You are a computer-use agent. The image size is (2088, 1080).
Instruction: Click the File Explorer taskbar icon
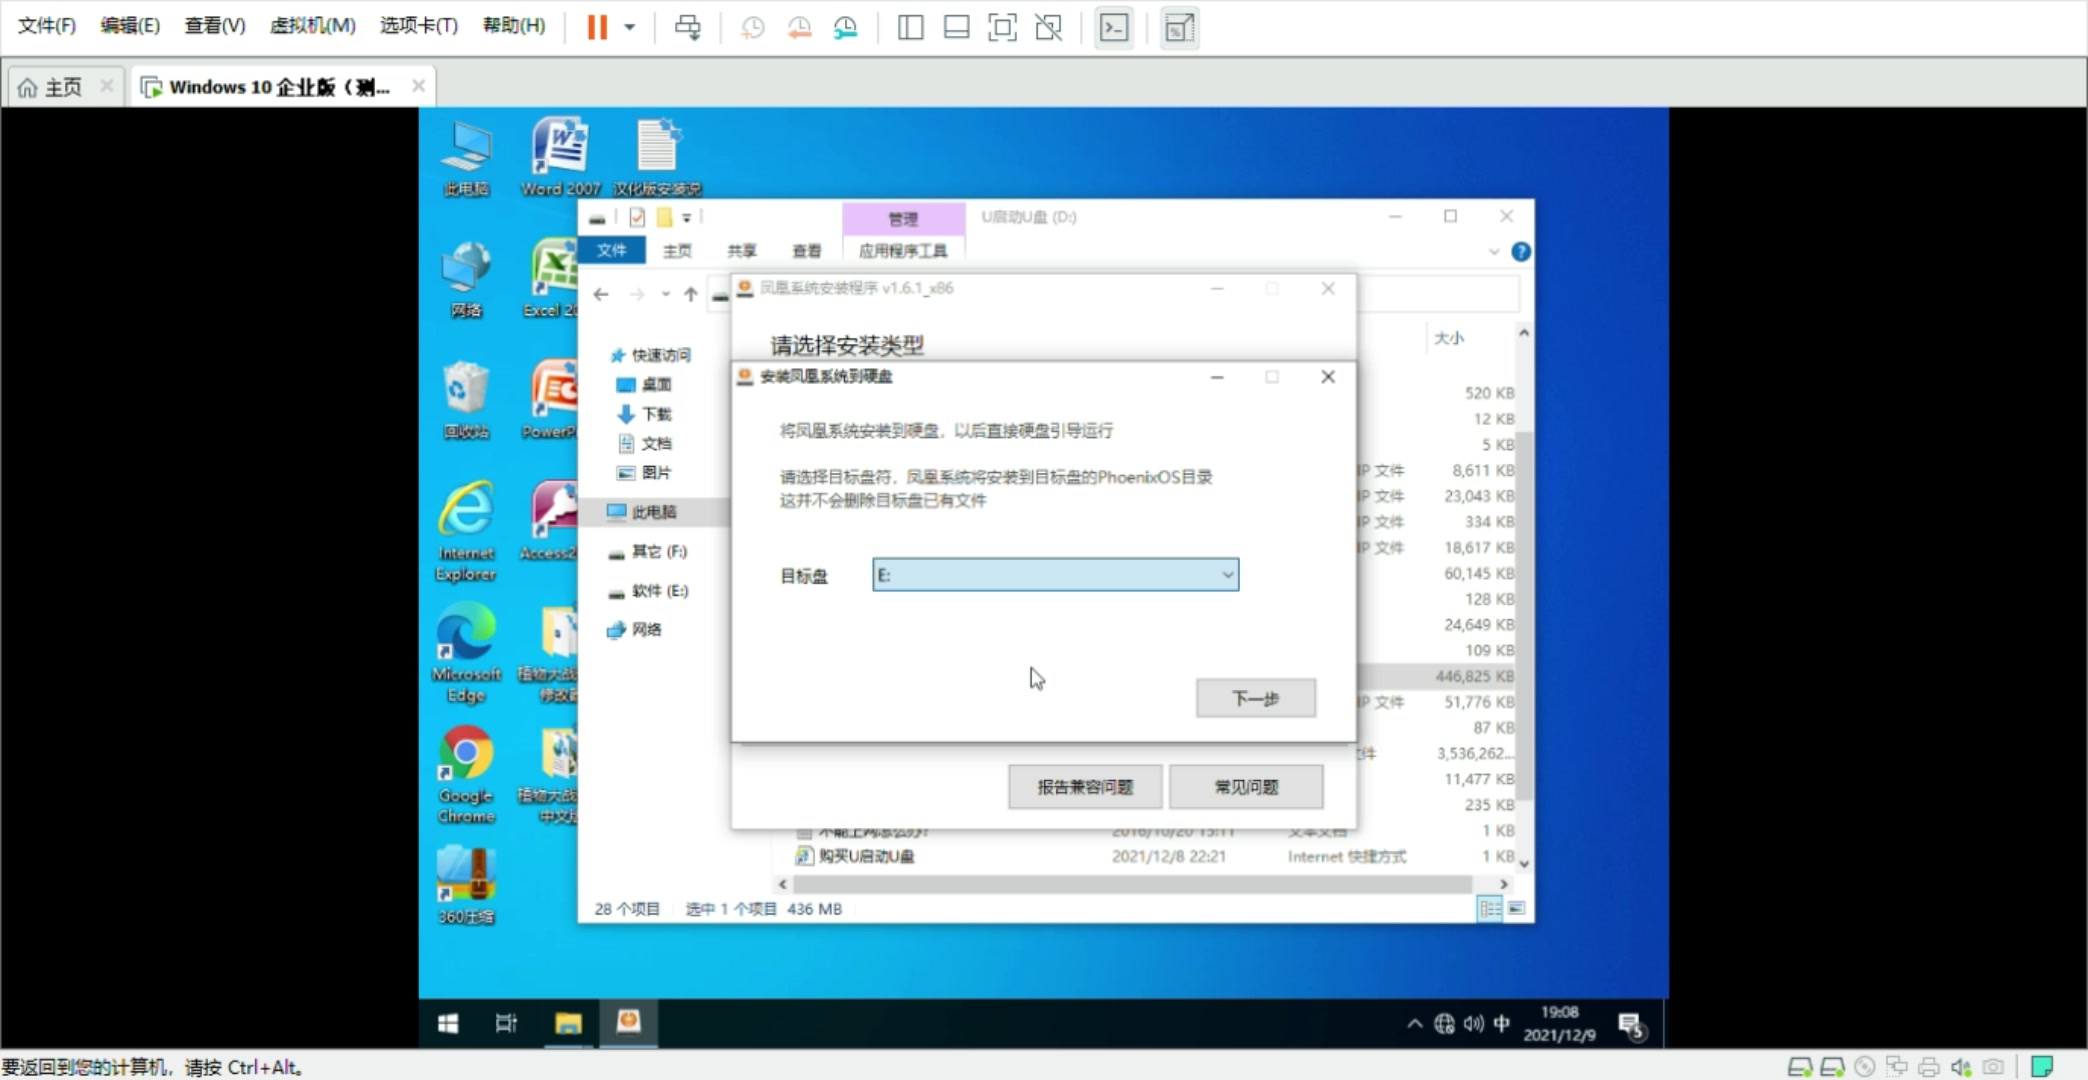568,1023
